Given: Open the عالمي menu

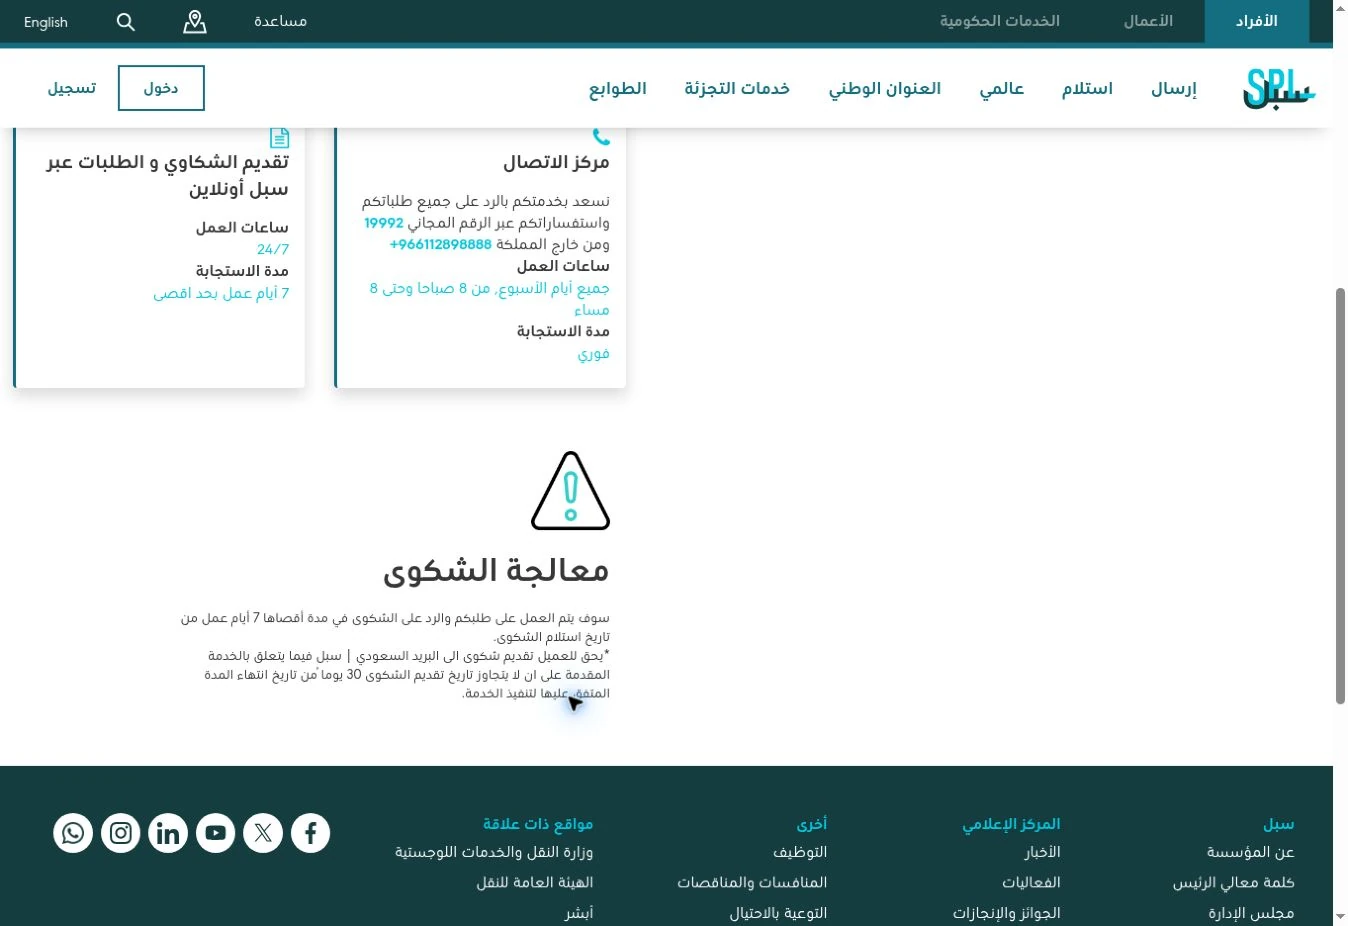Looking at the screenshot, I should click(x=1002, y=88).
